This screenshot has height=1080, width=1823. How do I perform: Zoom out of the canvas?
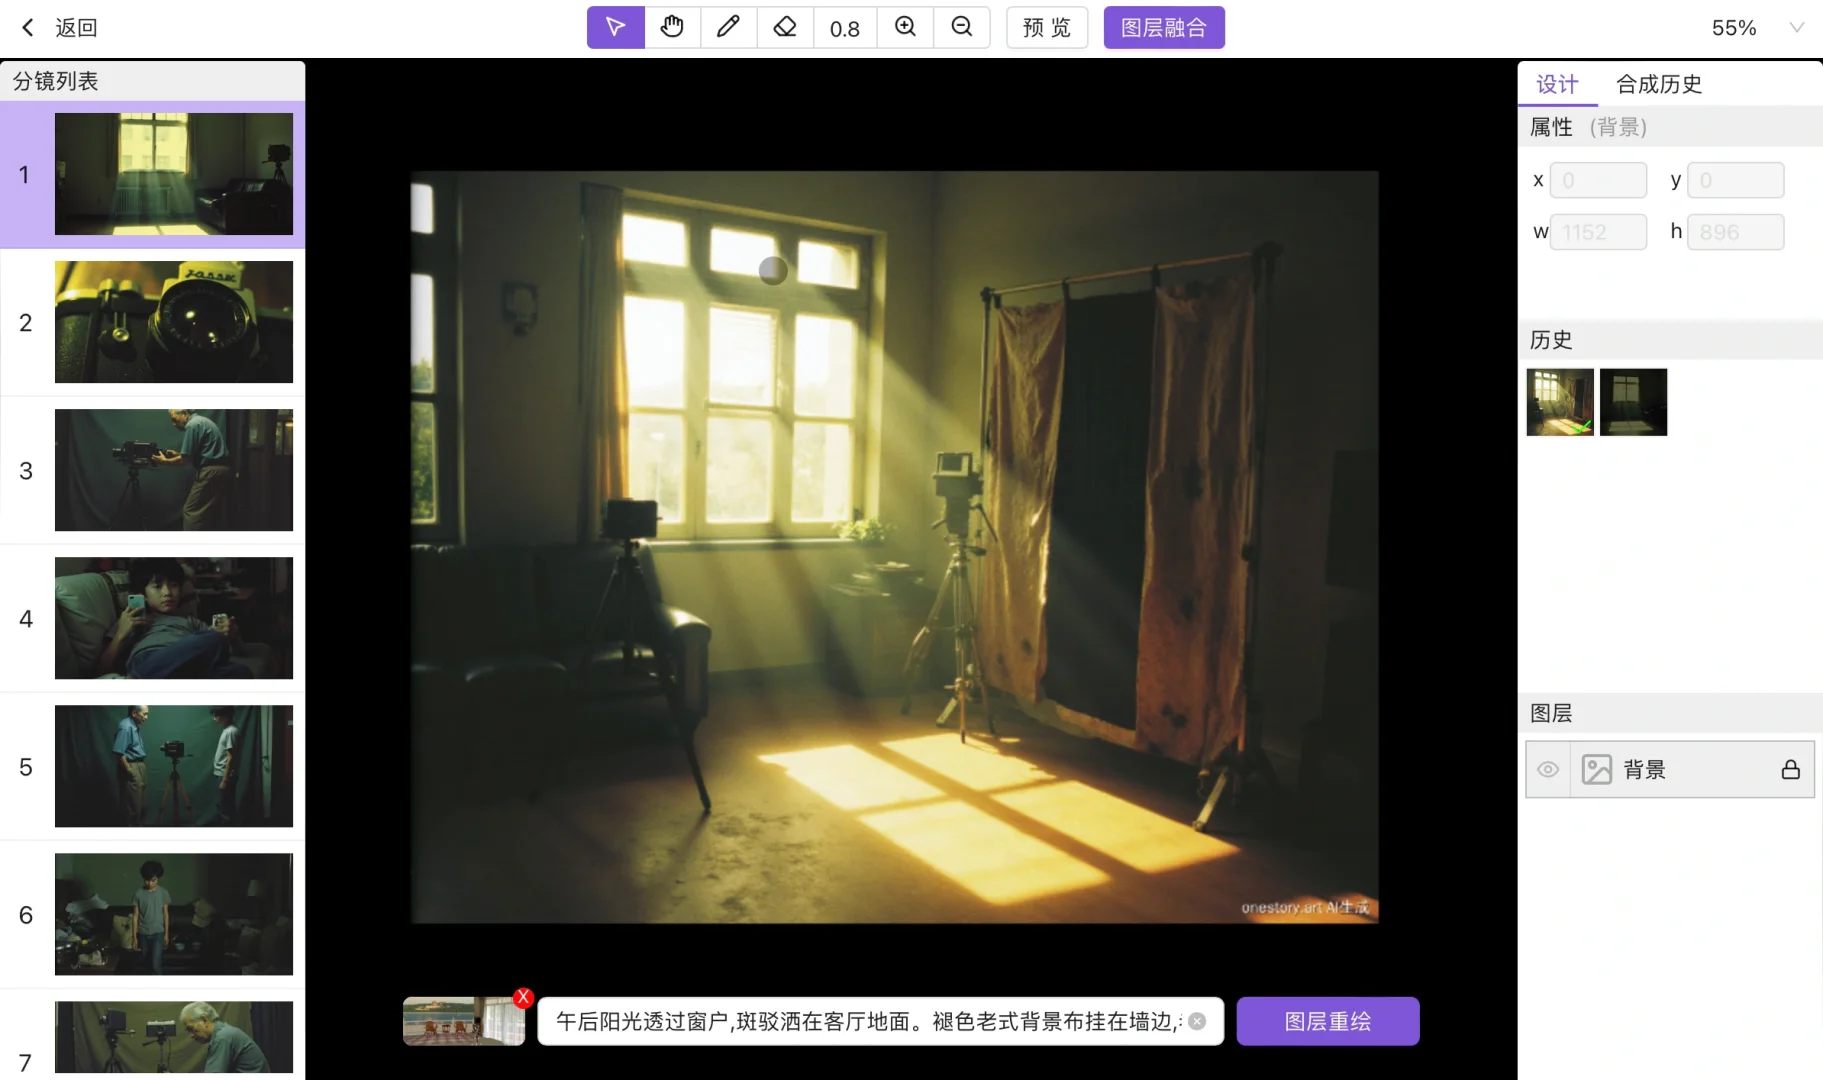[x=959, y=27]
